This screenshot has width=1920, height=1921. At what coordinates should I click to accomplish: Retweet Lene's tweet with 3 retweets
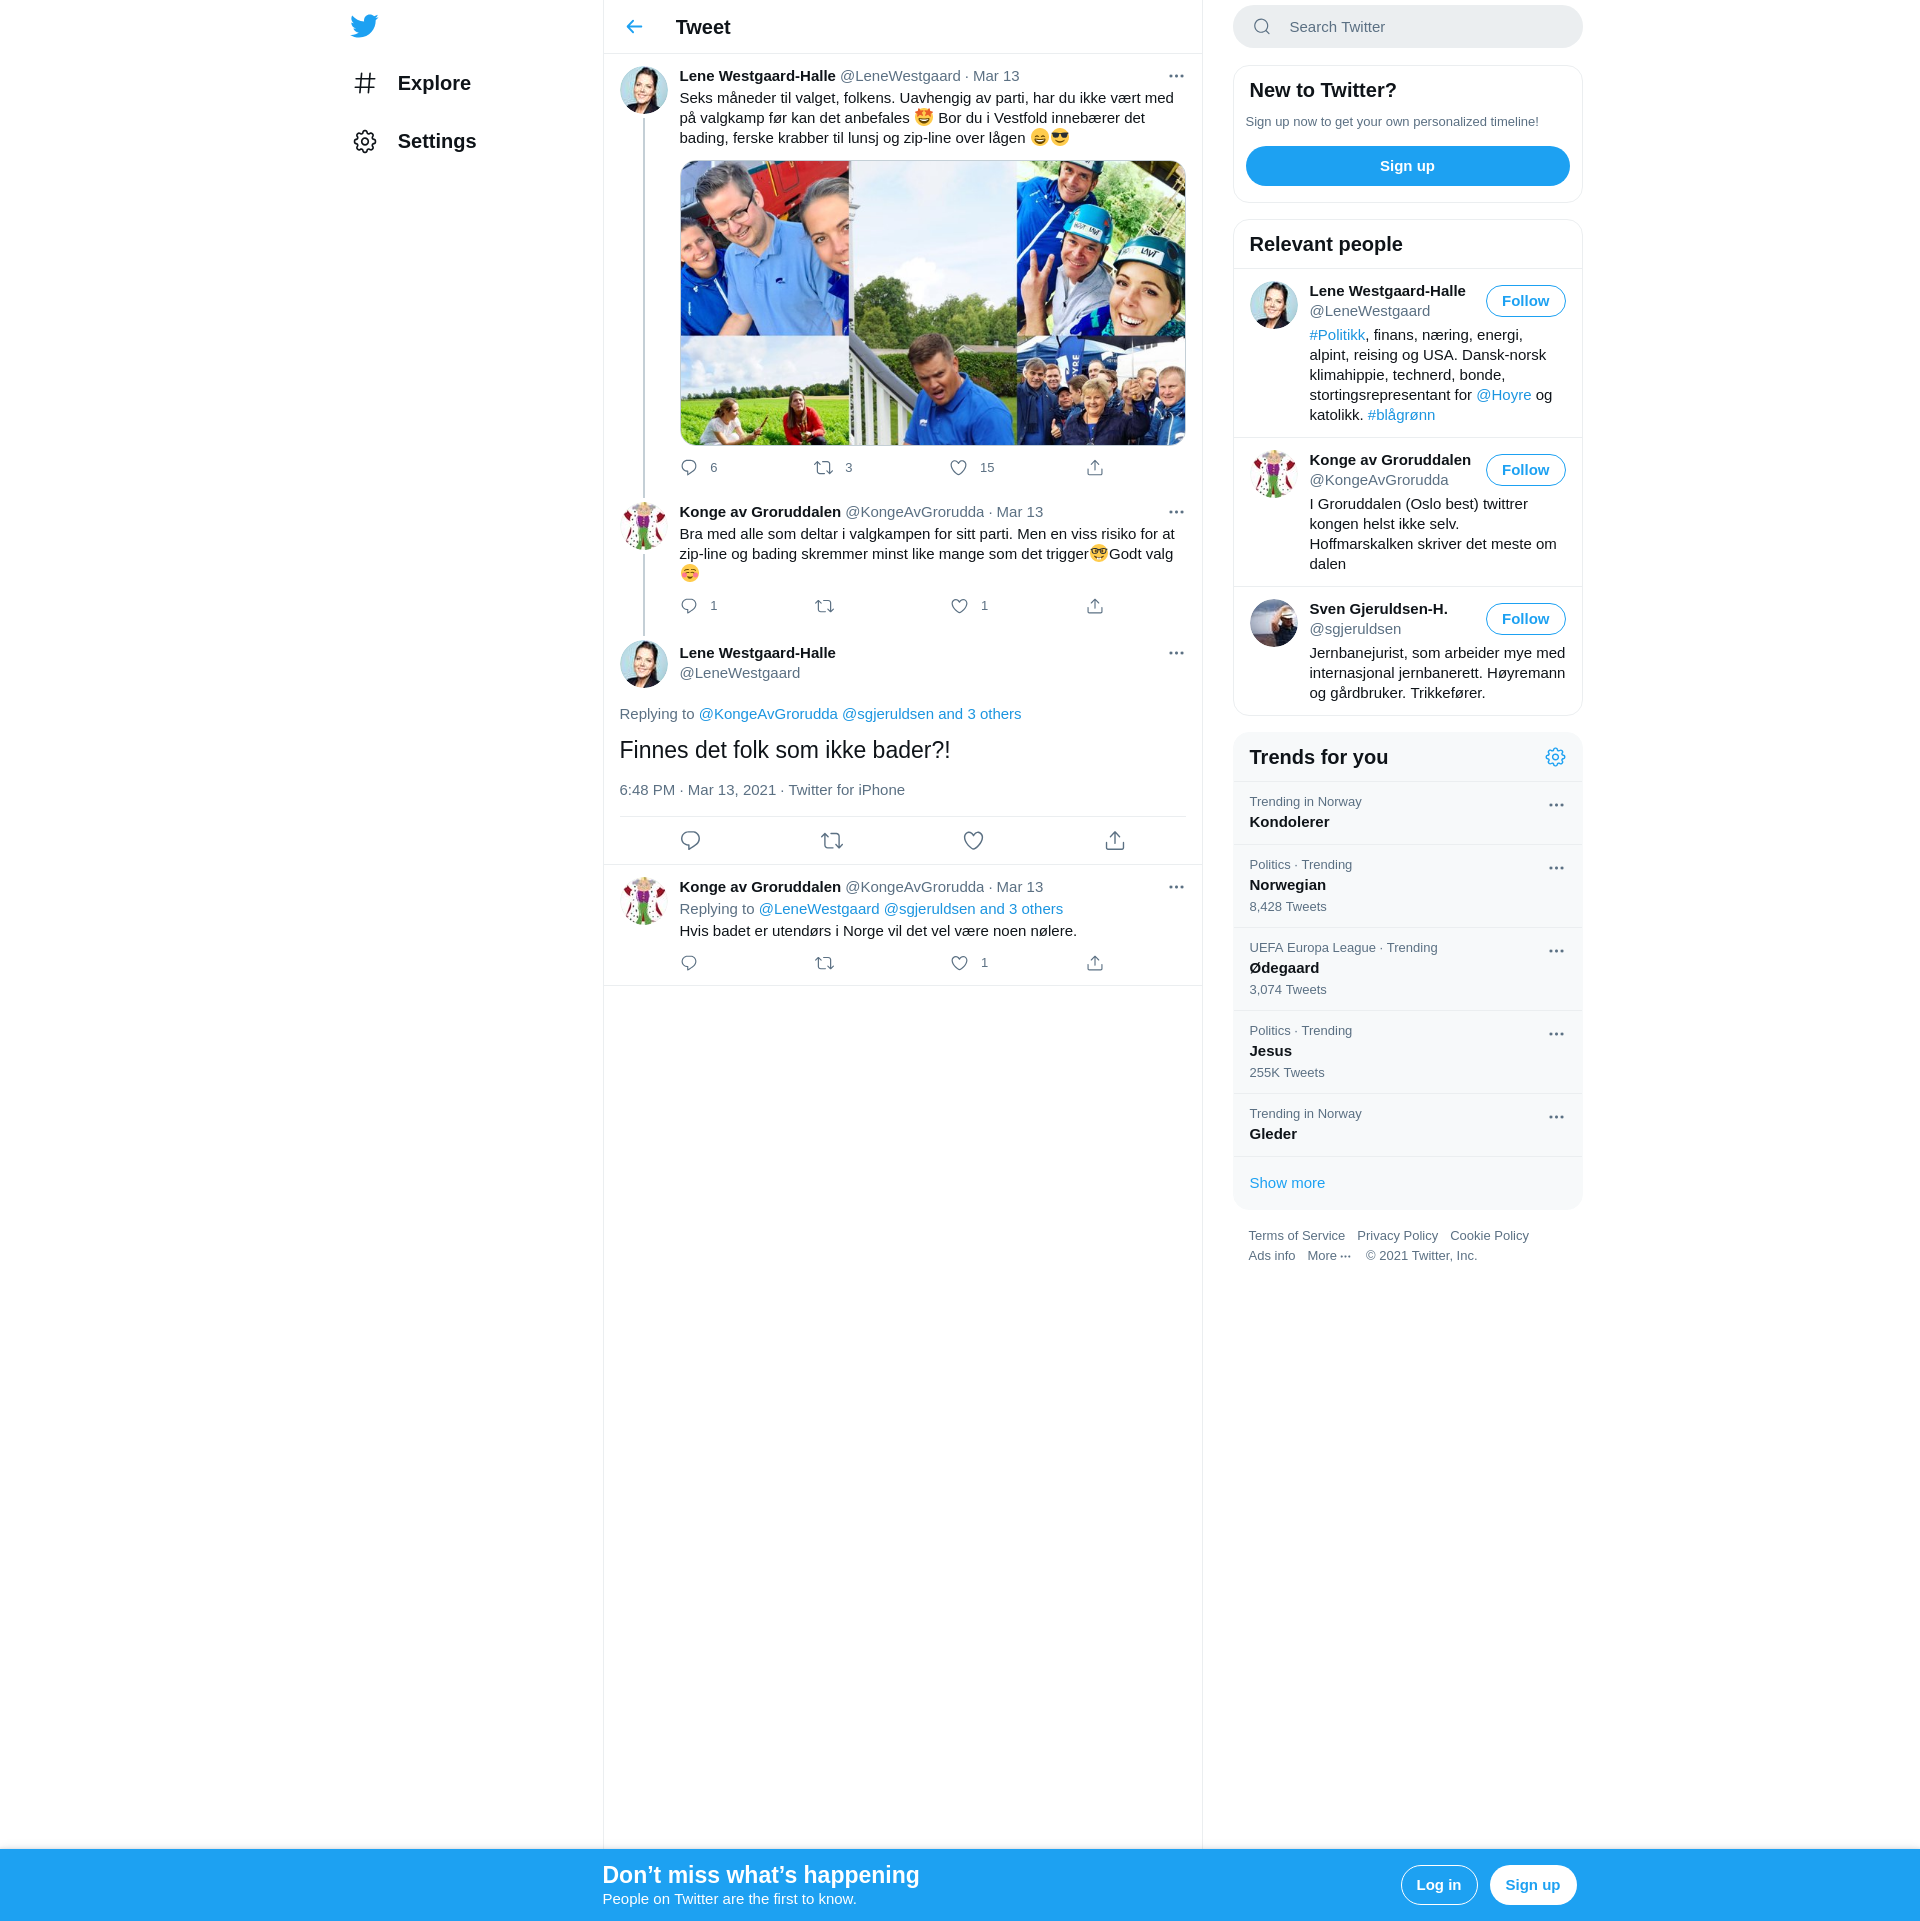point(823,468)
